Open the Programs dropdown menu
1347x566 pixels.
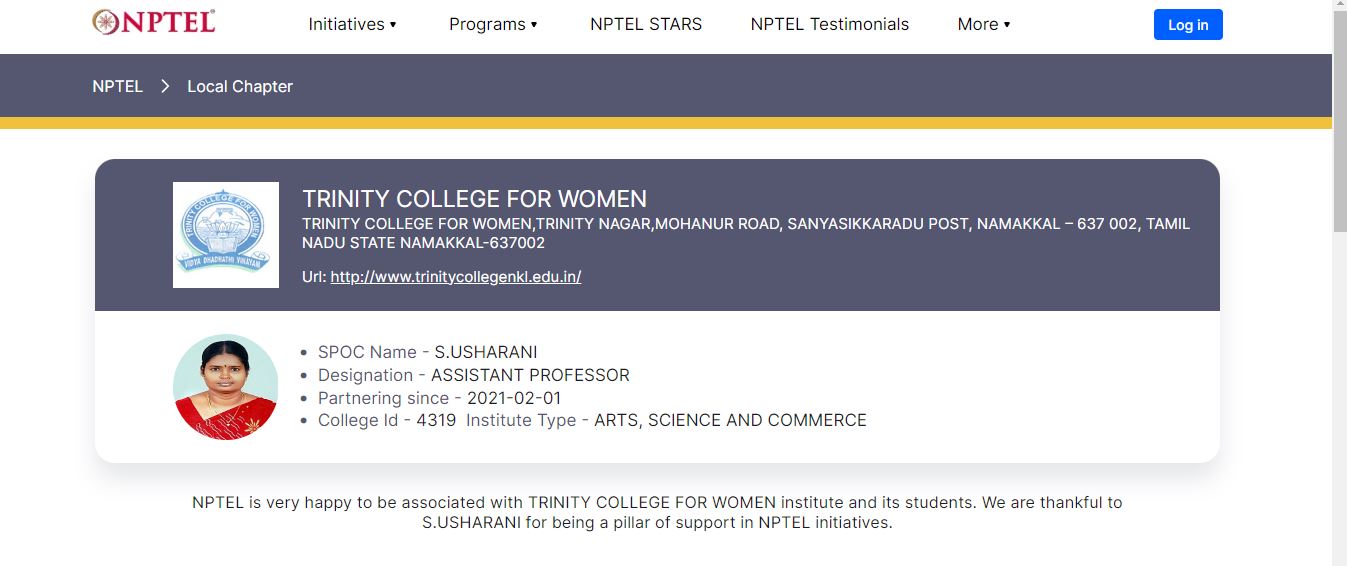click(x=493, y=24)
